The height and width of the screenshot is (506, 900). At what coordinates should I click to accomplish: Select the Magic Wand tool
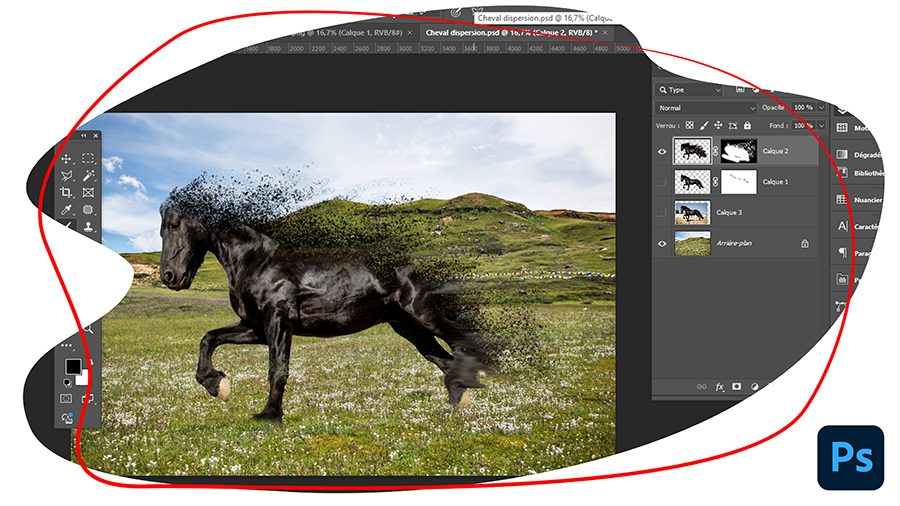(x=88, y=175)
